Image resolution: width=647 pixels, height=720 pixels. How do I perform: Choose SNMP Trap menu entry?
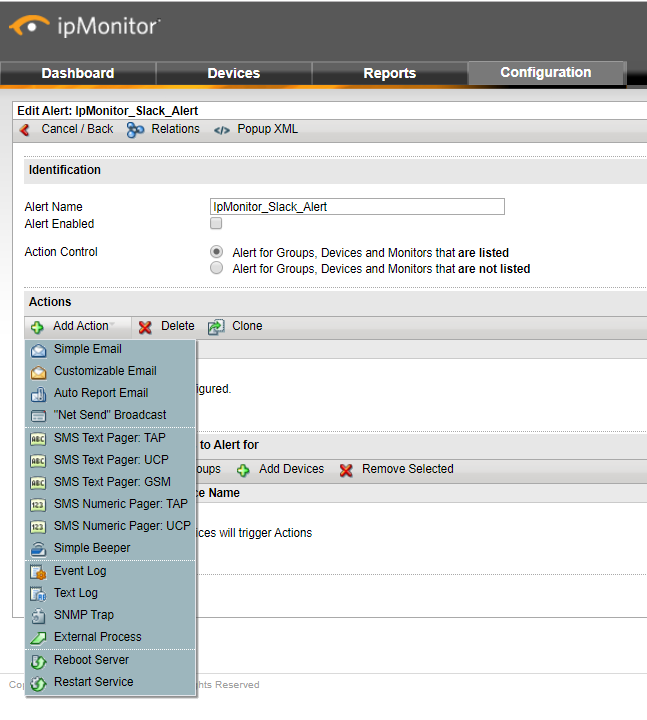tap(110, 615)
